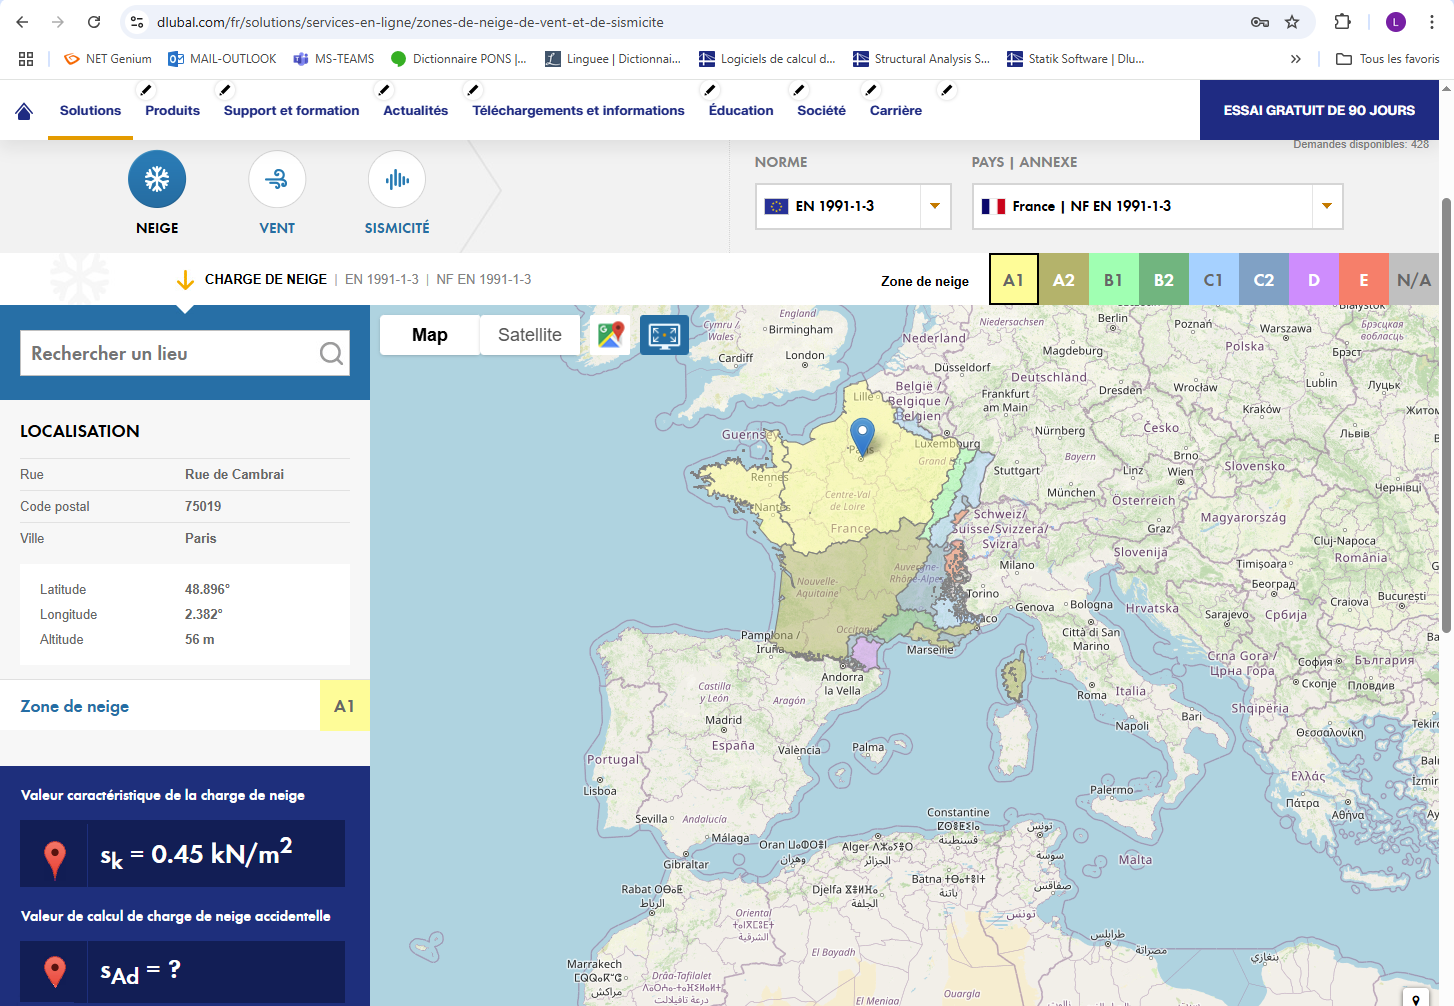Image resolution: width=1454 pixels, height=1006 pixels.
Task: Open the Éducation menu
Action: [x=741, y=111]
